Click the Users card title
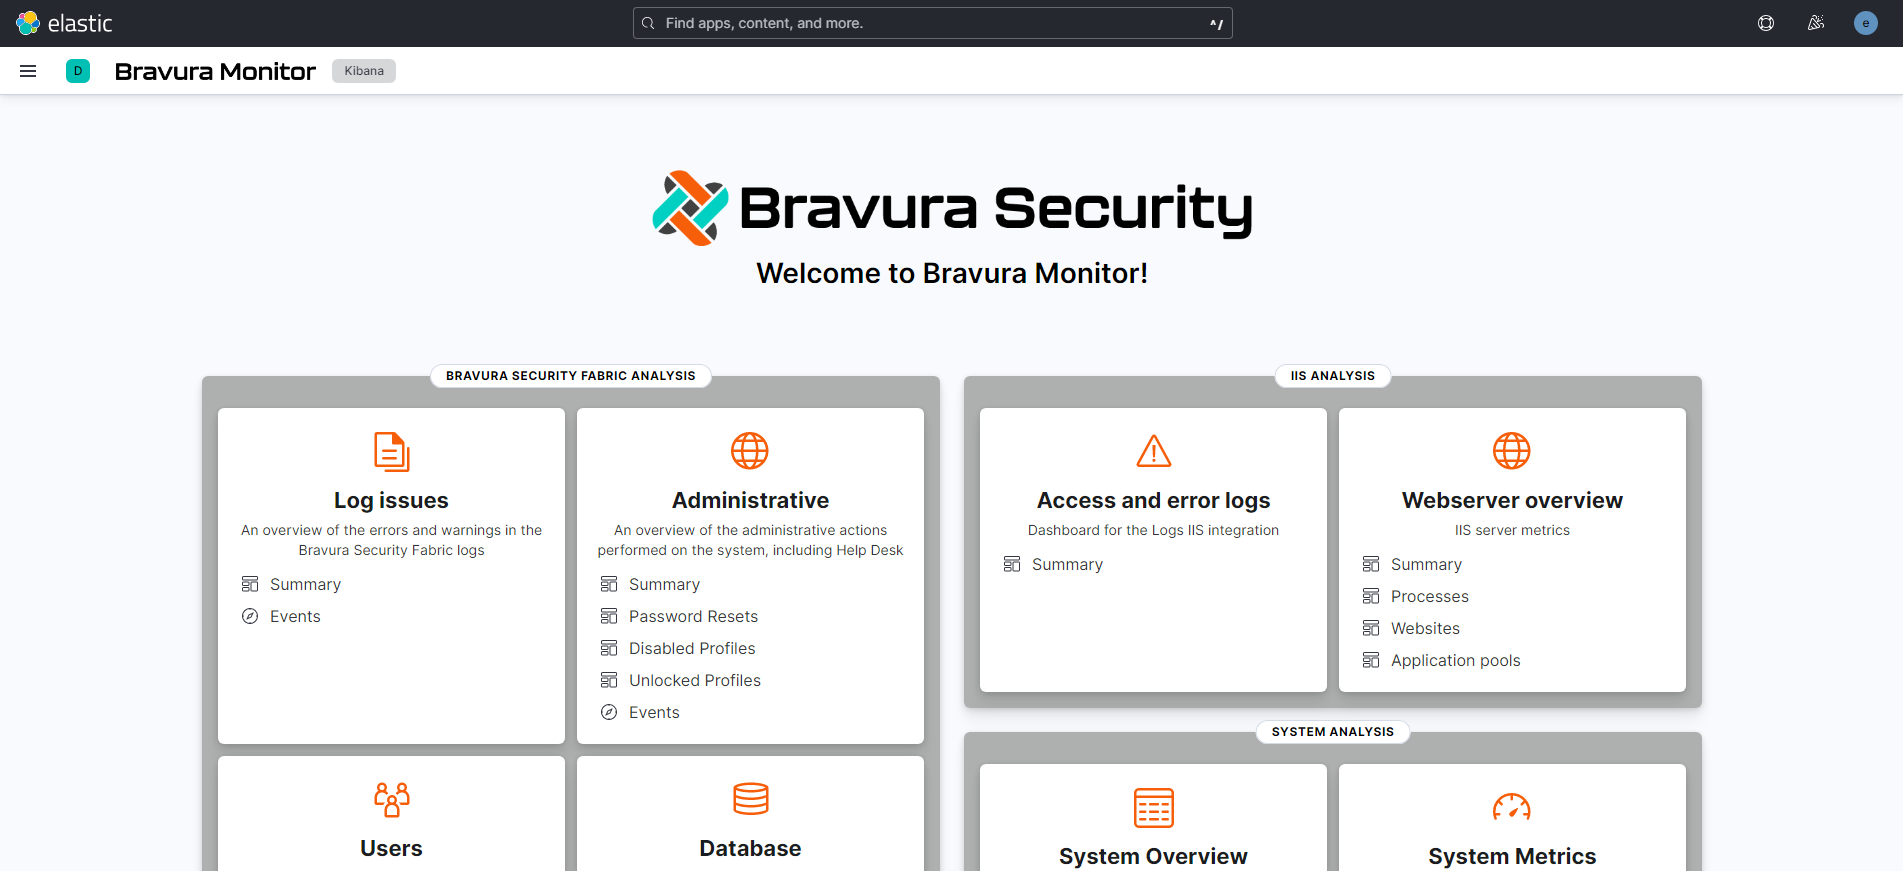 (391, 848)
